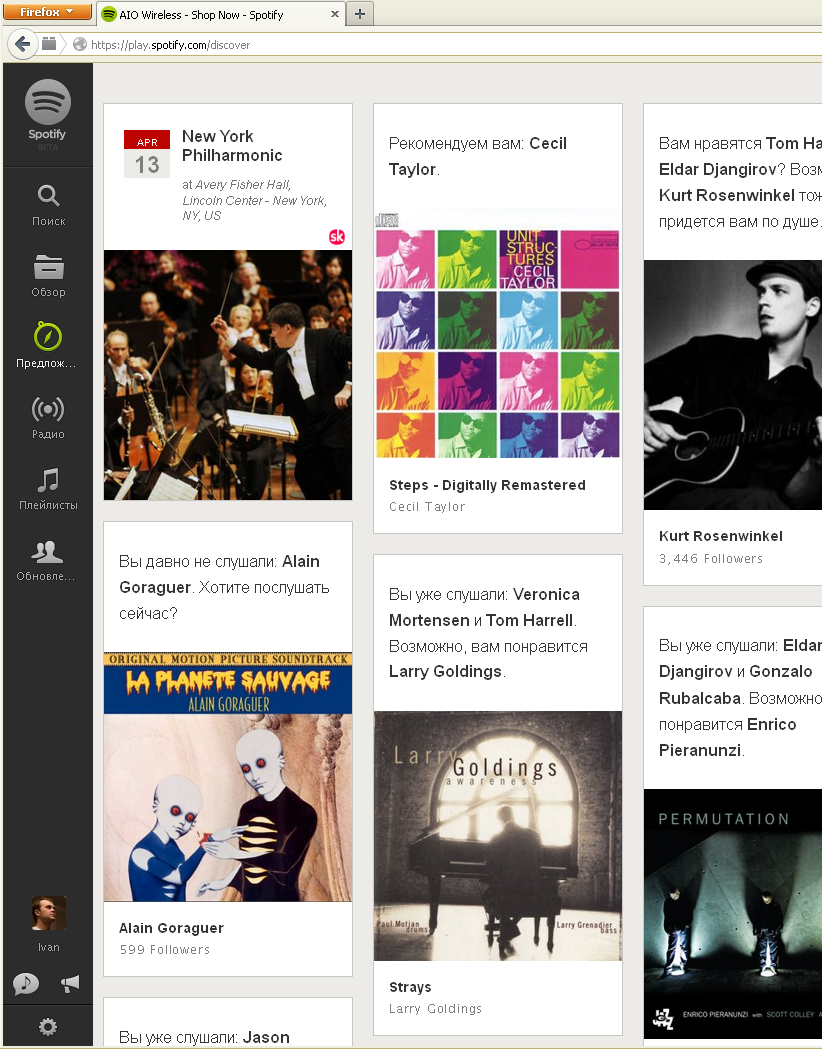Select the AIO Wireless - Shop Now tab
The height and width of the screenshot is (1049, 822).
pyautogui.click(x=221, y=14)
